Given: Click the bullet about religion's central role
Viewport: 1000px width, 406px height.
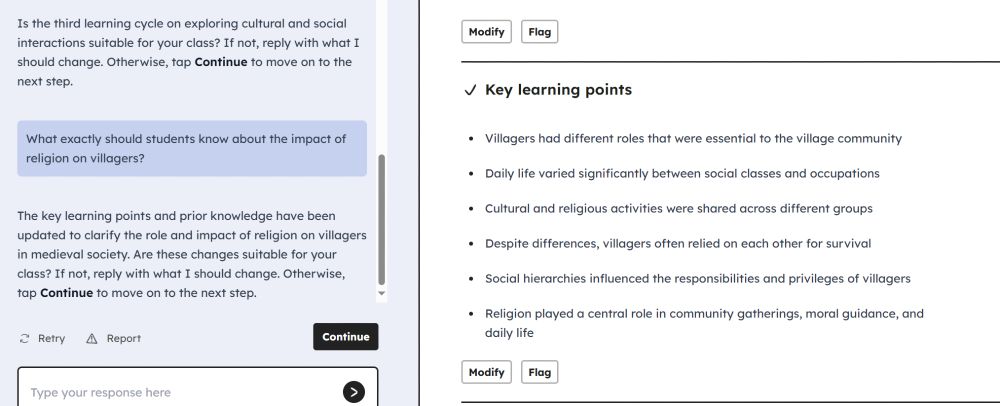Looking at the screenshot, I should point(704,323).
